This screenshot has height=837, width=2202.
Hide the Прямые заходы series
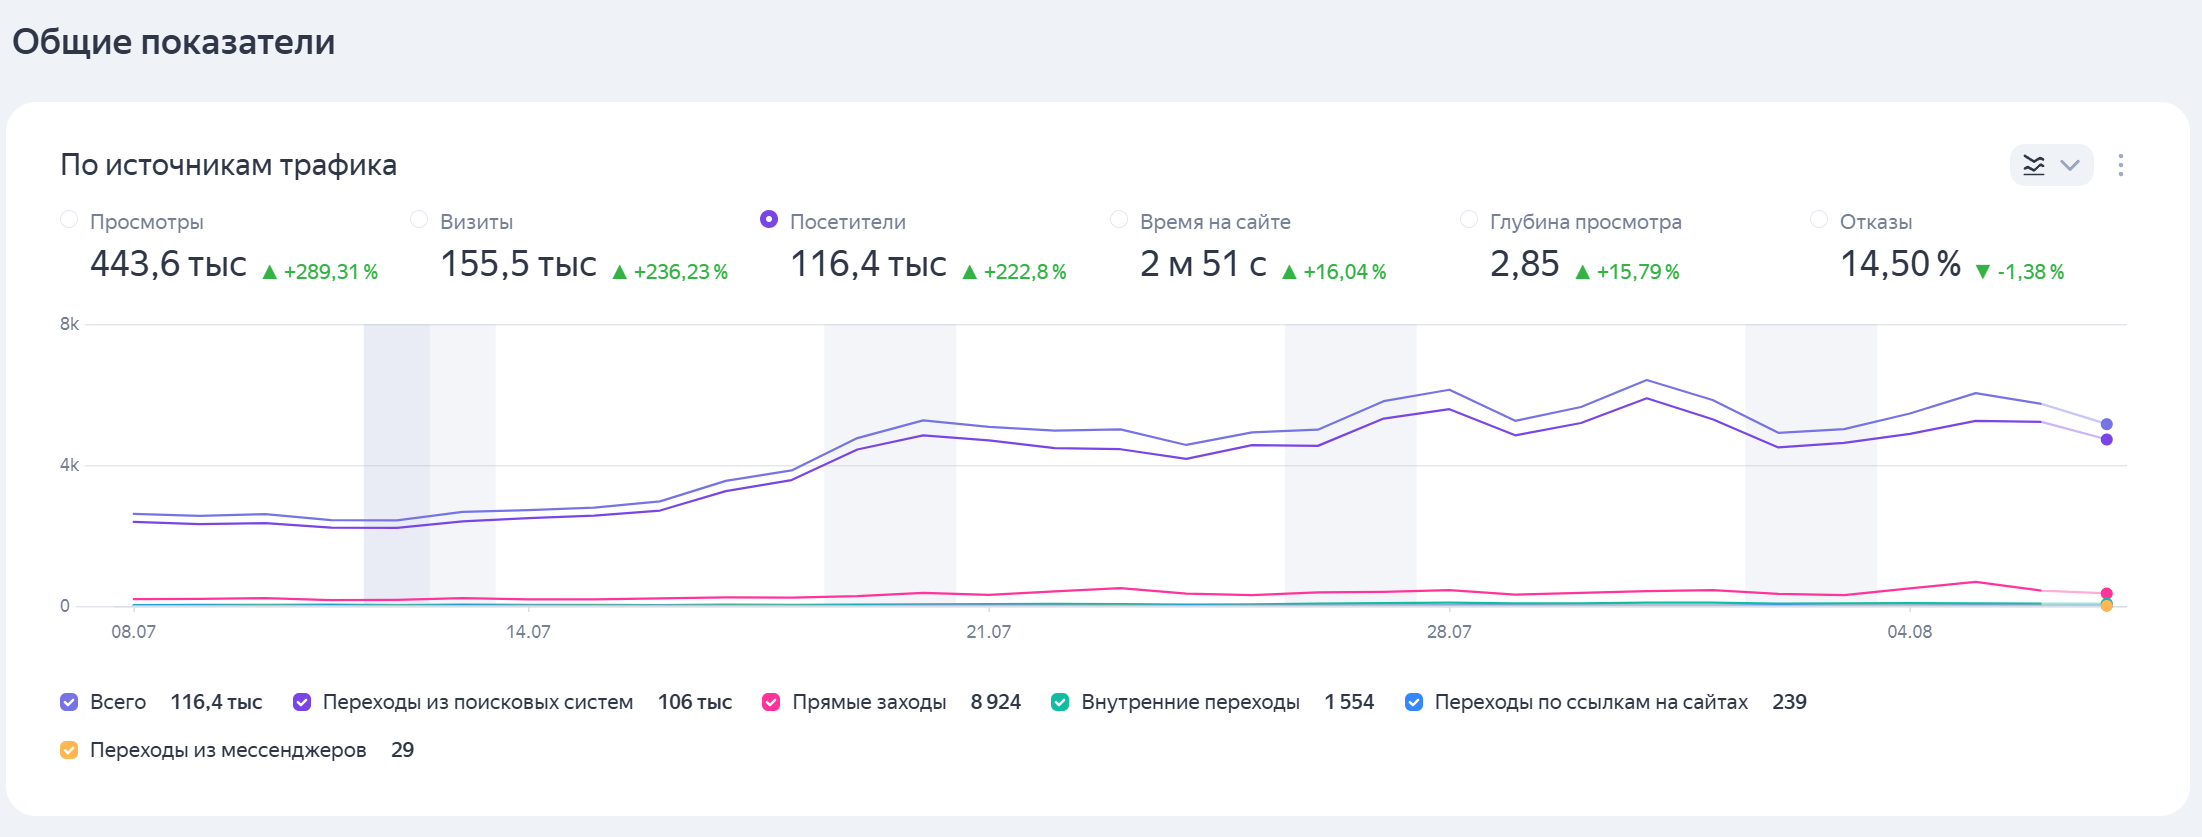771,702
